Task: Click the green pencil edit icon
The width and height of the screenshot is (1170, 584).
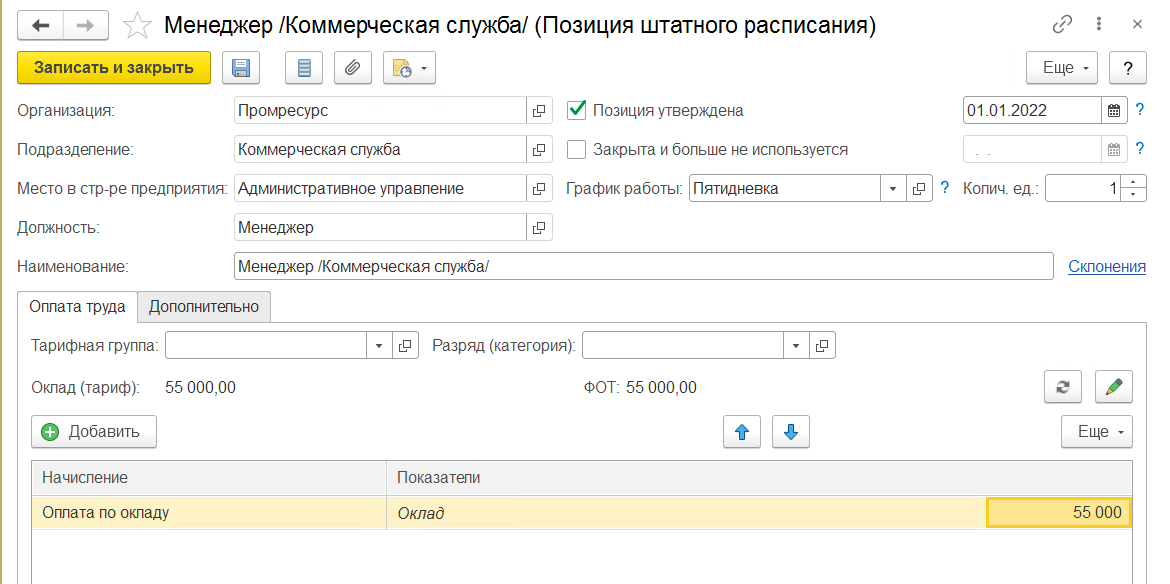Action: tap(1113, 387)
